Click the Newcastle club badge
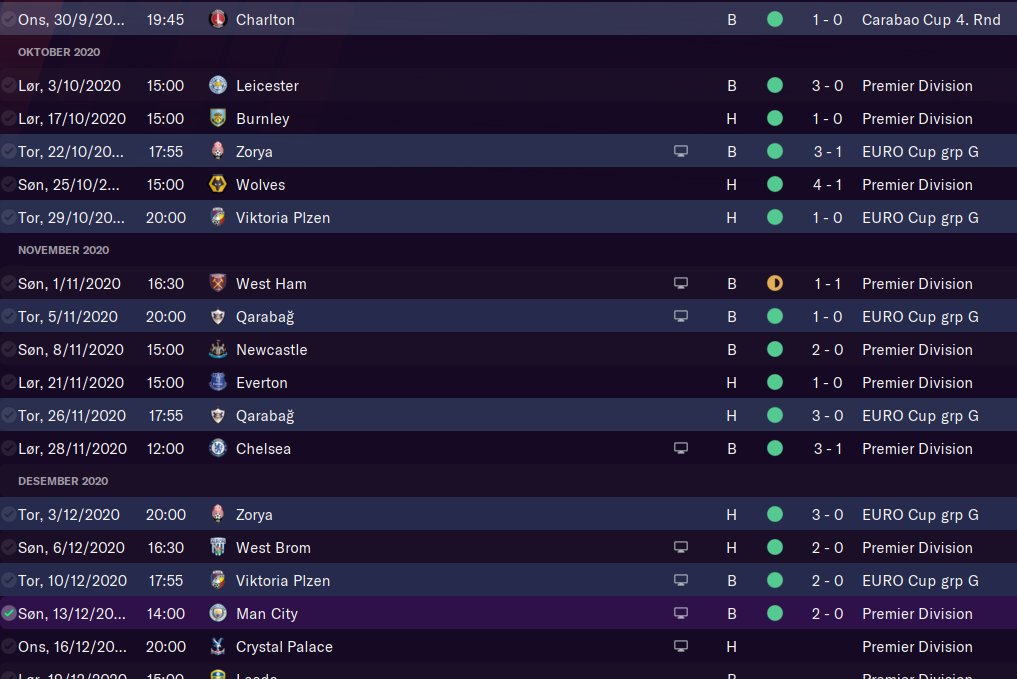The image size is (1017, 679). coord(218,350)
